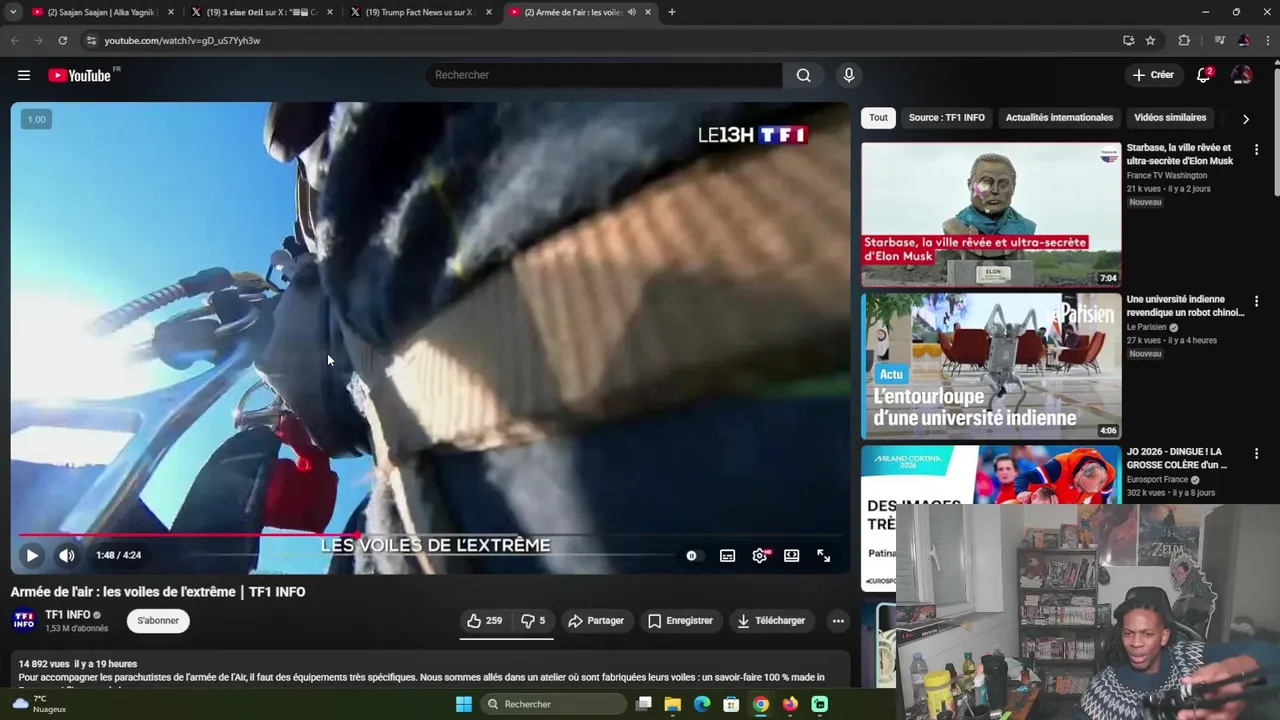Viewport: 1280px width, 720px height.
Task: Open options for université indienne video
Action: coord(1256,301)
